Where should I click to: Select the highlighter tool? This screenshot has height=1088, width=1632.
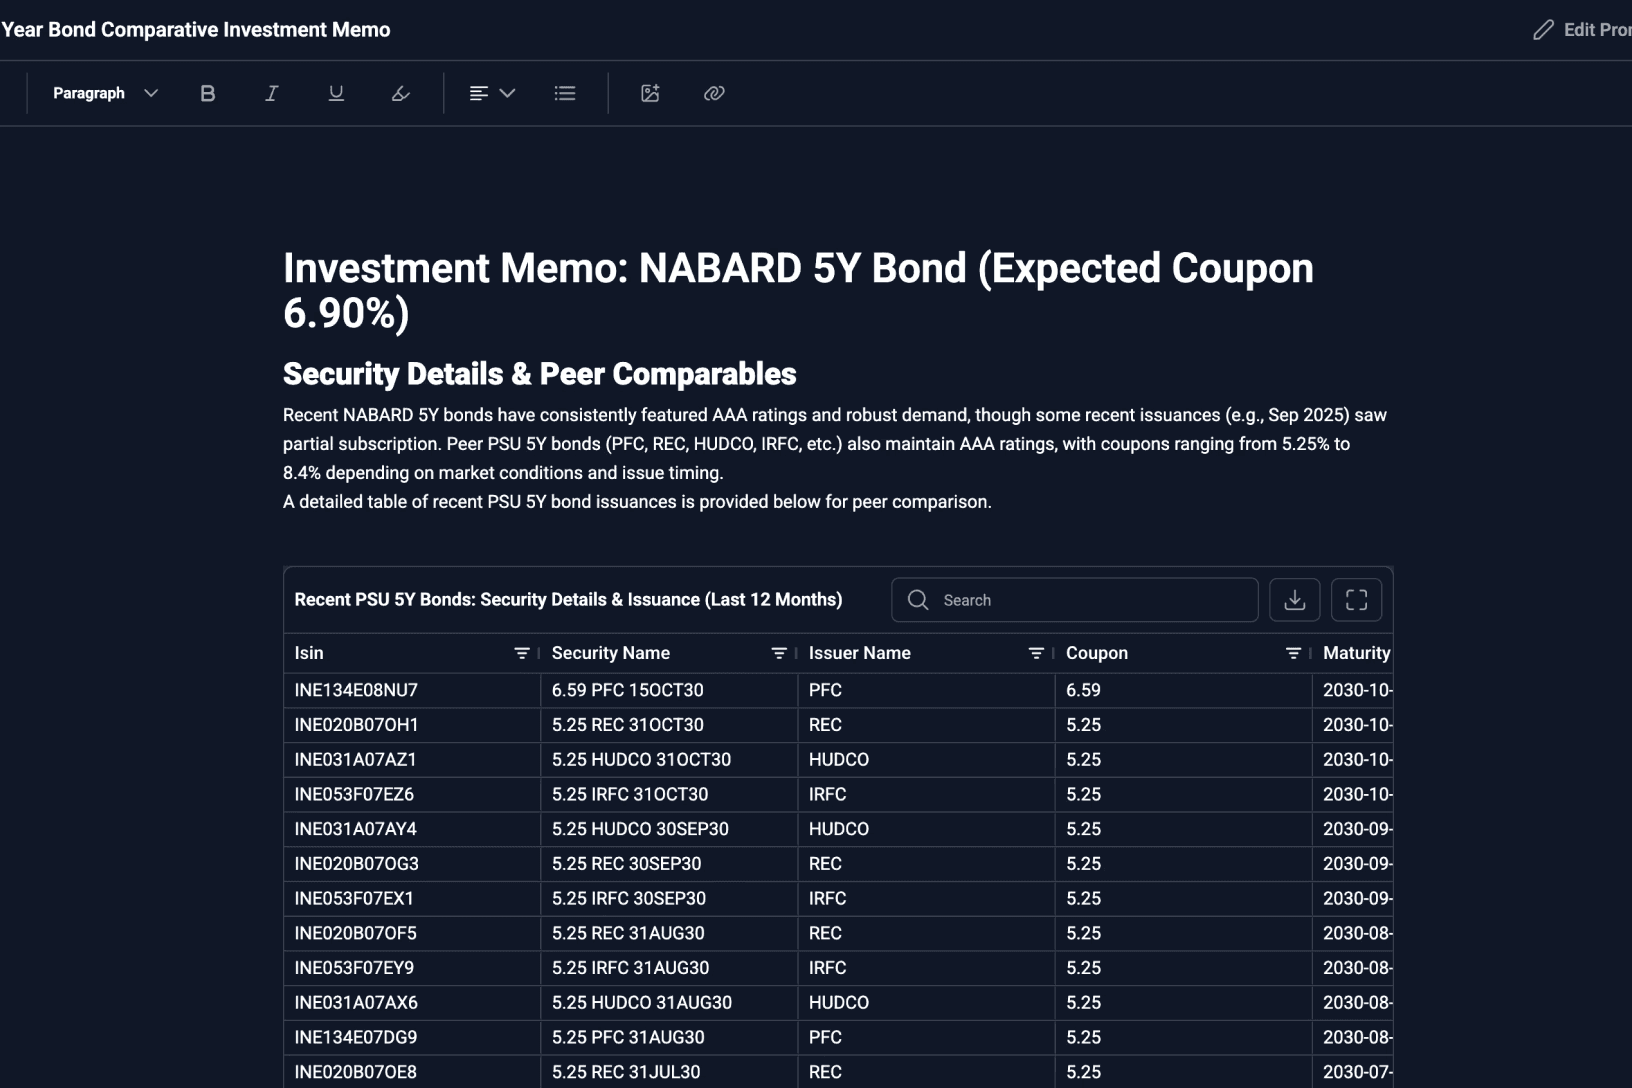click(400, 93)
